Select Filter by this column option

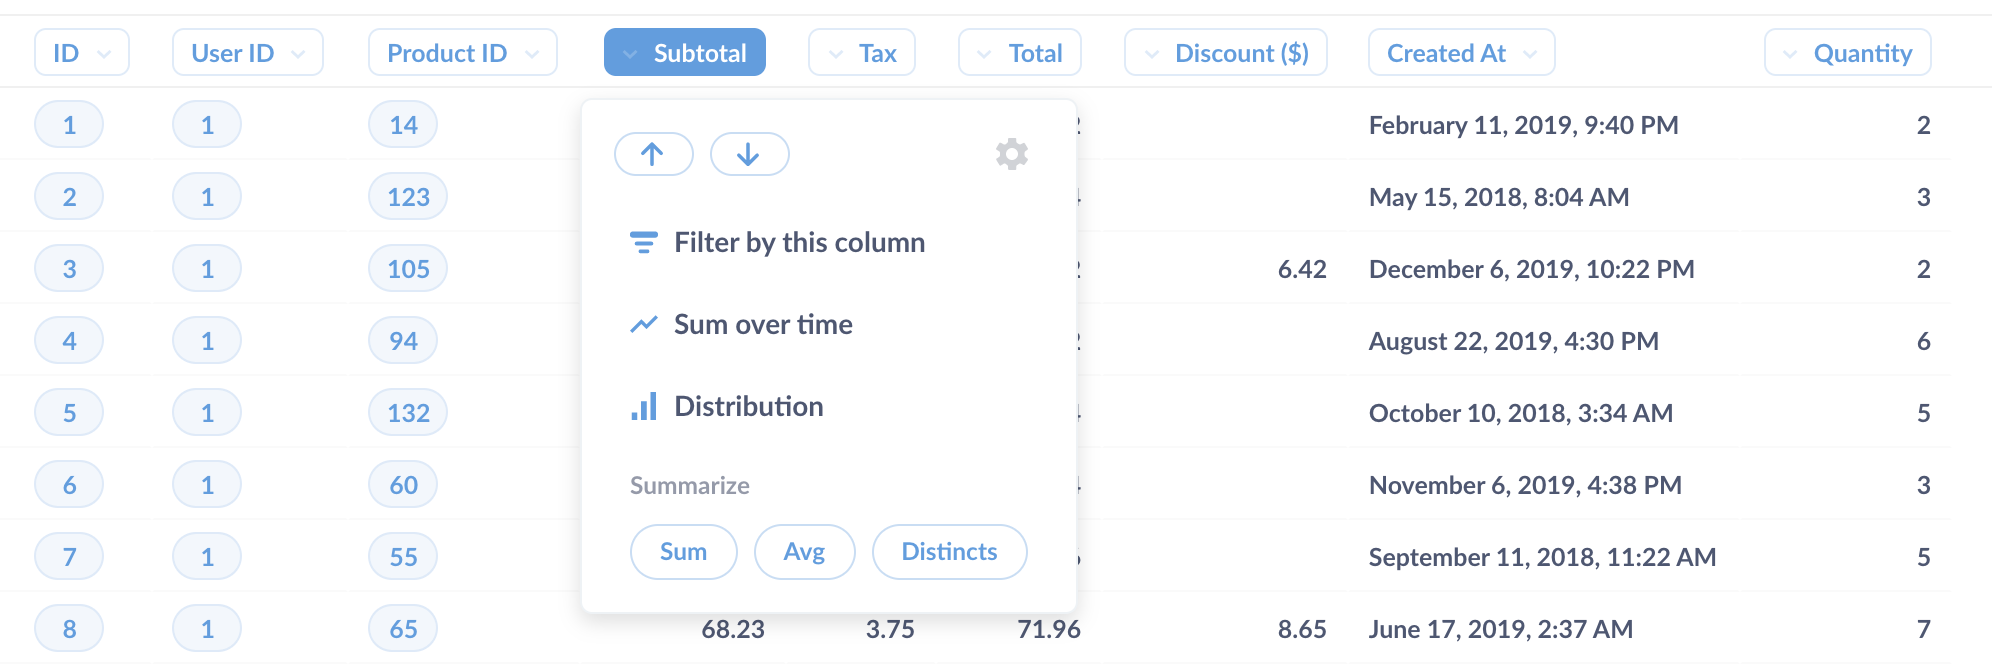click(799, 243)
